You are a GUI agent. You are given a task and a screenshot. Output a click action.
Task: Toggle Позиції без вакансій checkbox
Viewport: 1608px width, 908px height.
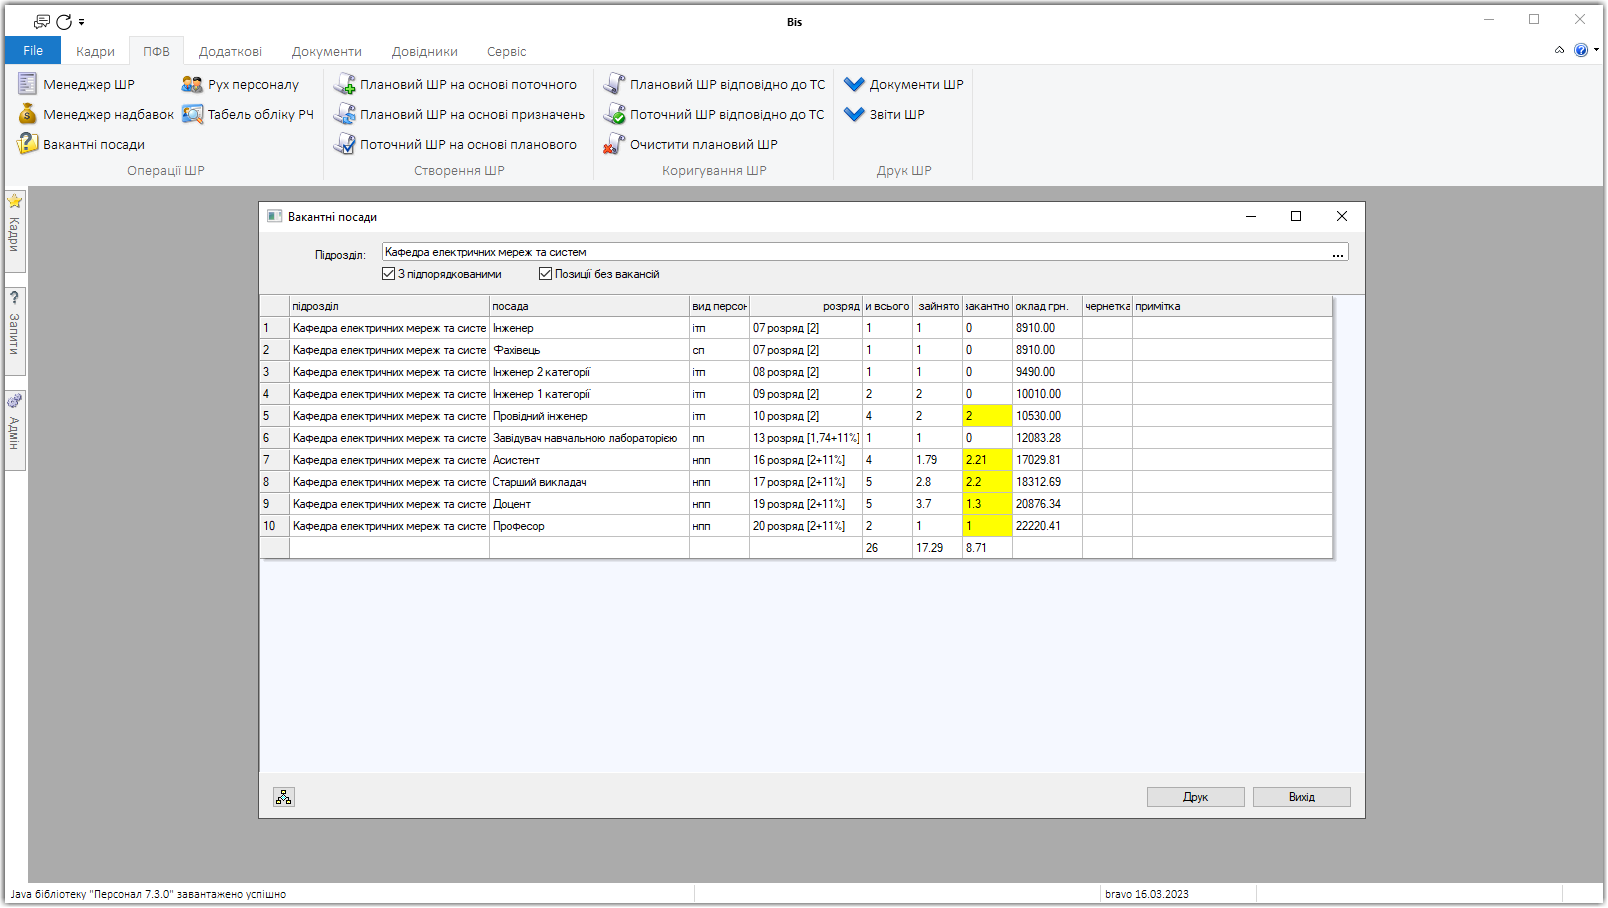point(545,274)
